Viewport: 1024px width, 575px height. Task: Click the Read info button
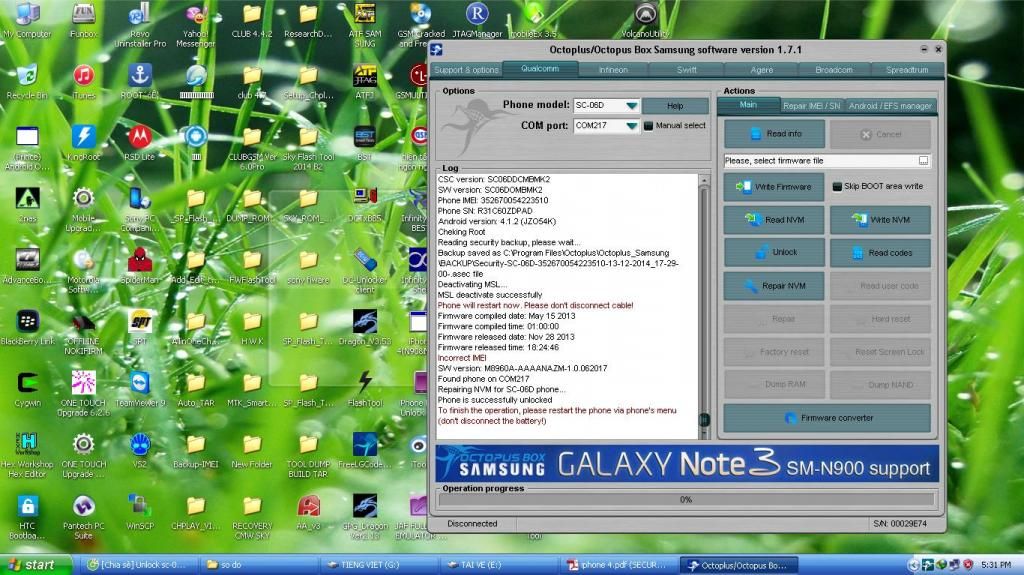coord(775,134)
